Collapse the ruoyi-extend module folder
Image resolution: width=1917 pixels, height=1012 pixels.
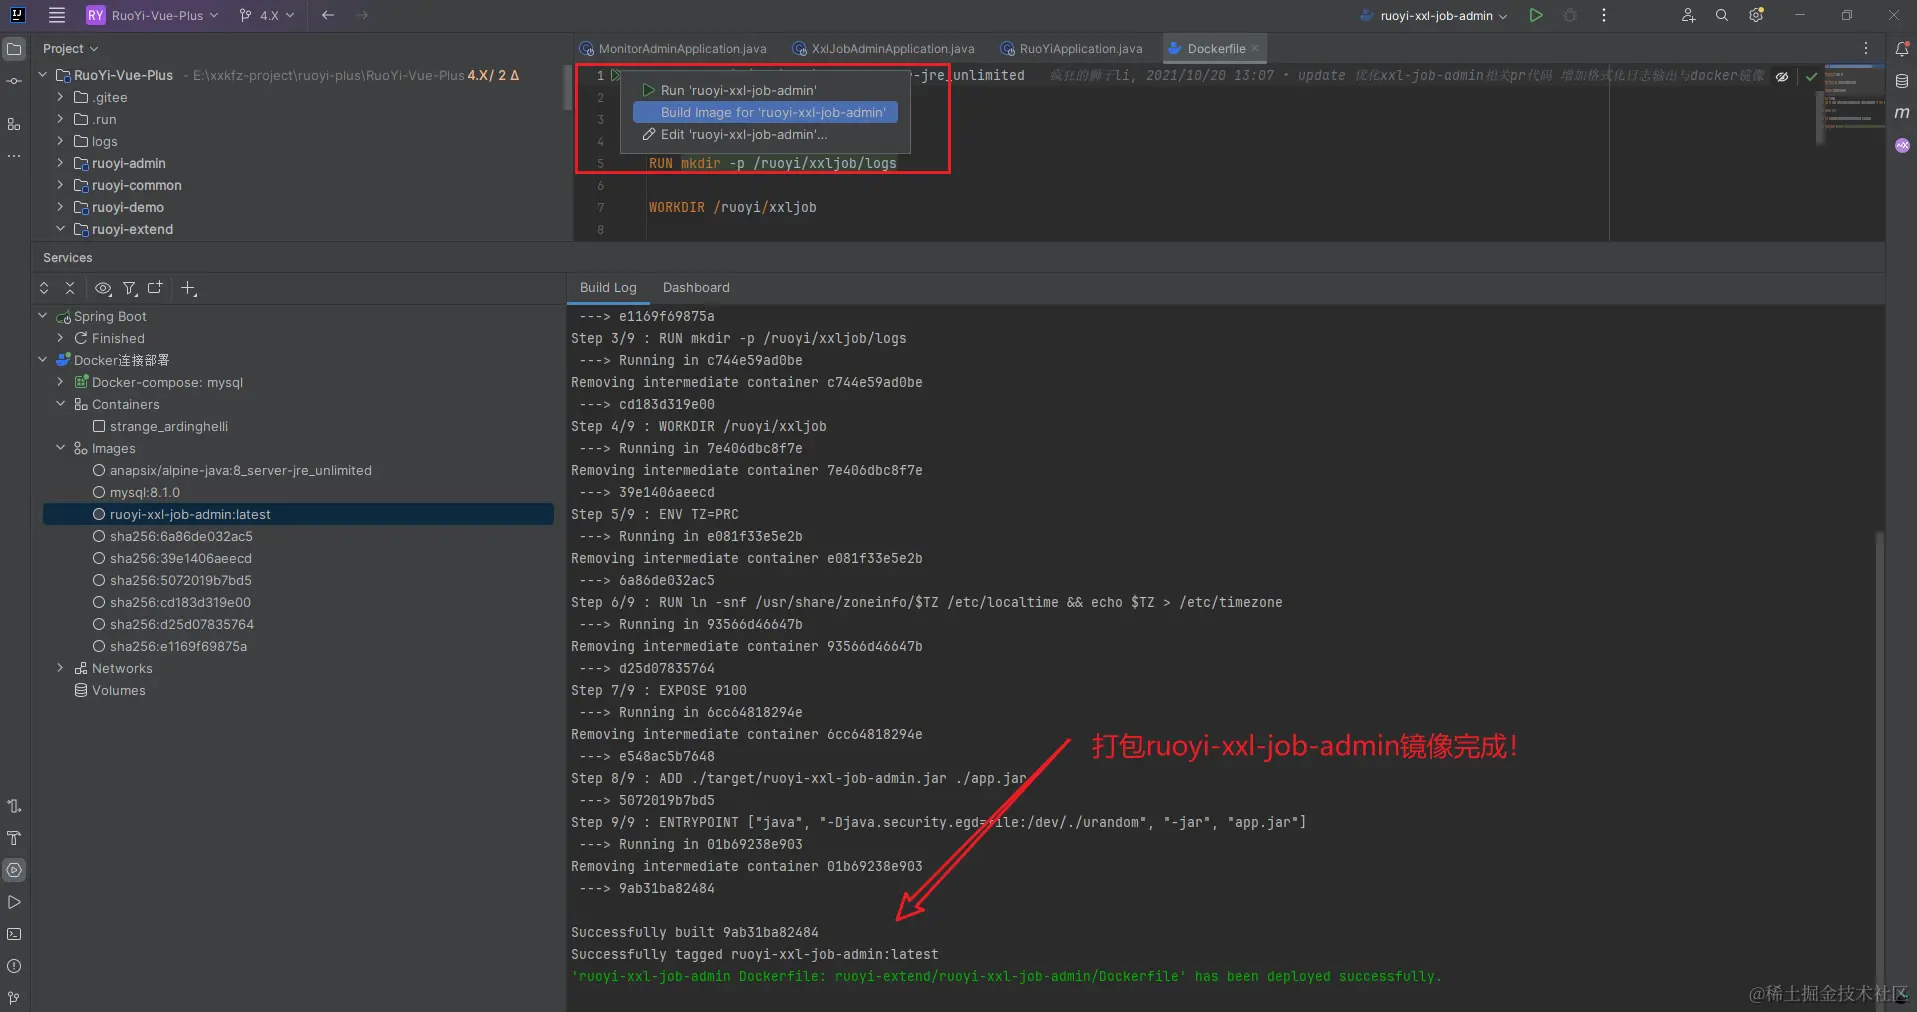60,229
